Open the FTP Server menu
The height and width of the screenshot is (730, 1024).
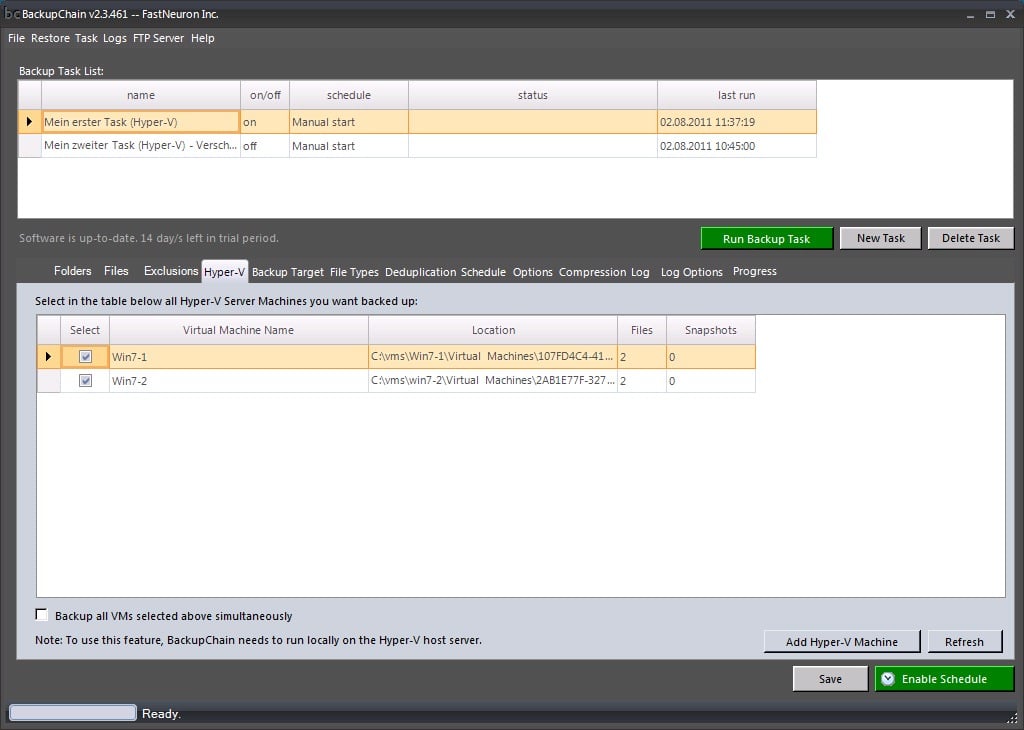159,38
